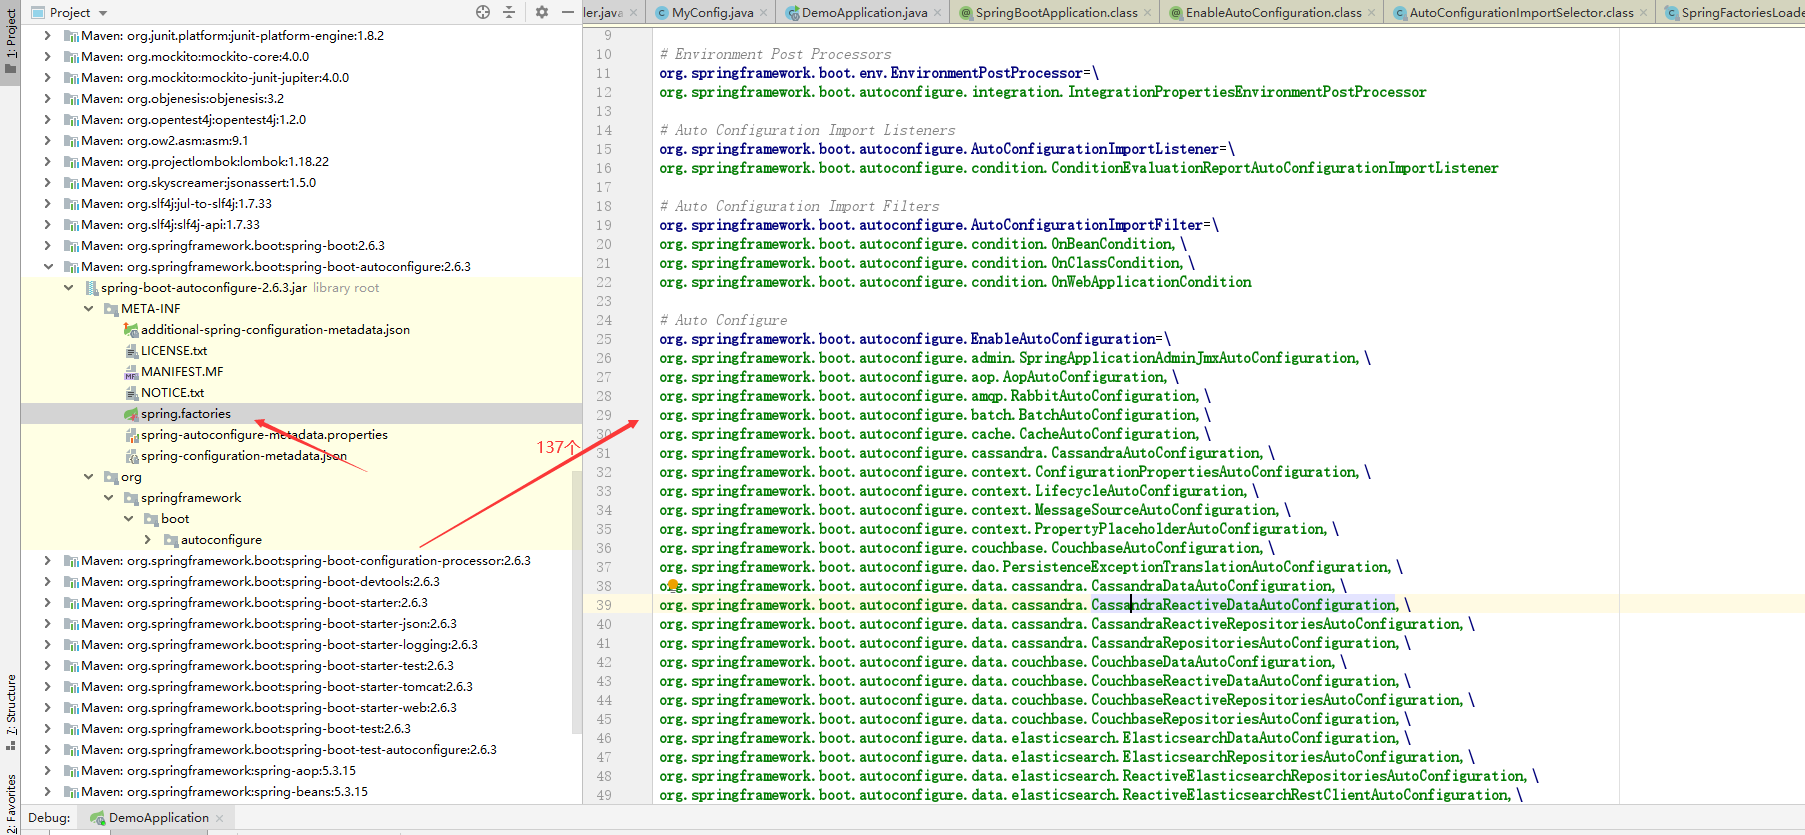Click the MANIFEST.MF file icon
This screenshot has width=1805, height=835.
[x=131, y=371]
